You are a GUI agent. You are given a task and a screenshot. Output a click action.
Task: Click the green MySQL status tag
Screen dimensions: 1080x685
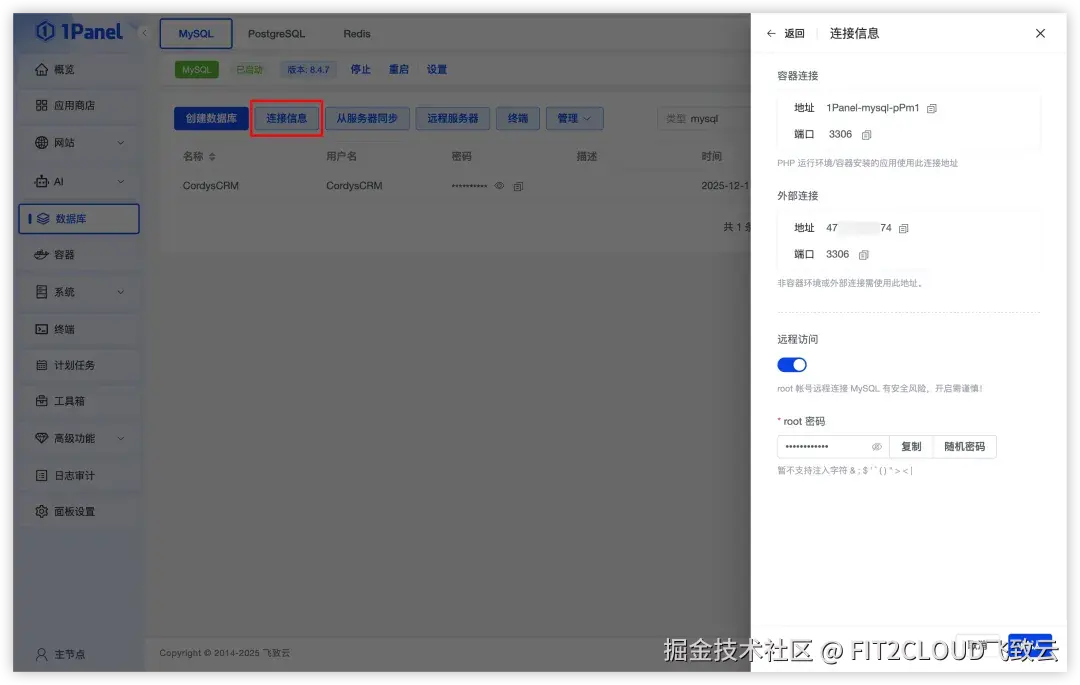pos(196,70)
